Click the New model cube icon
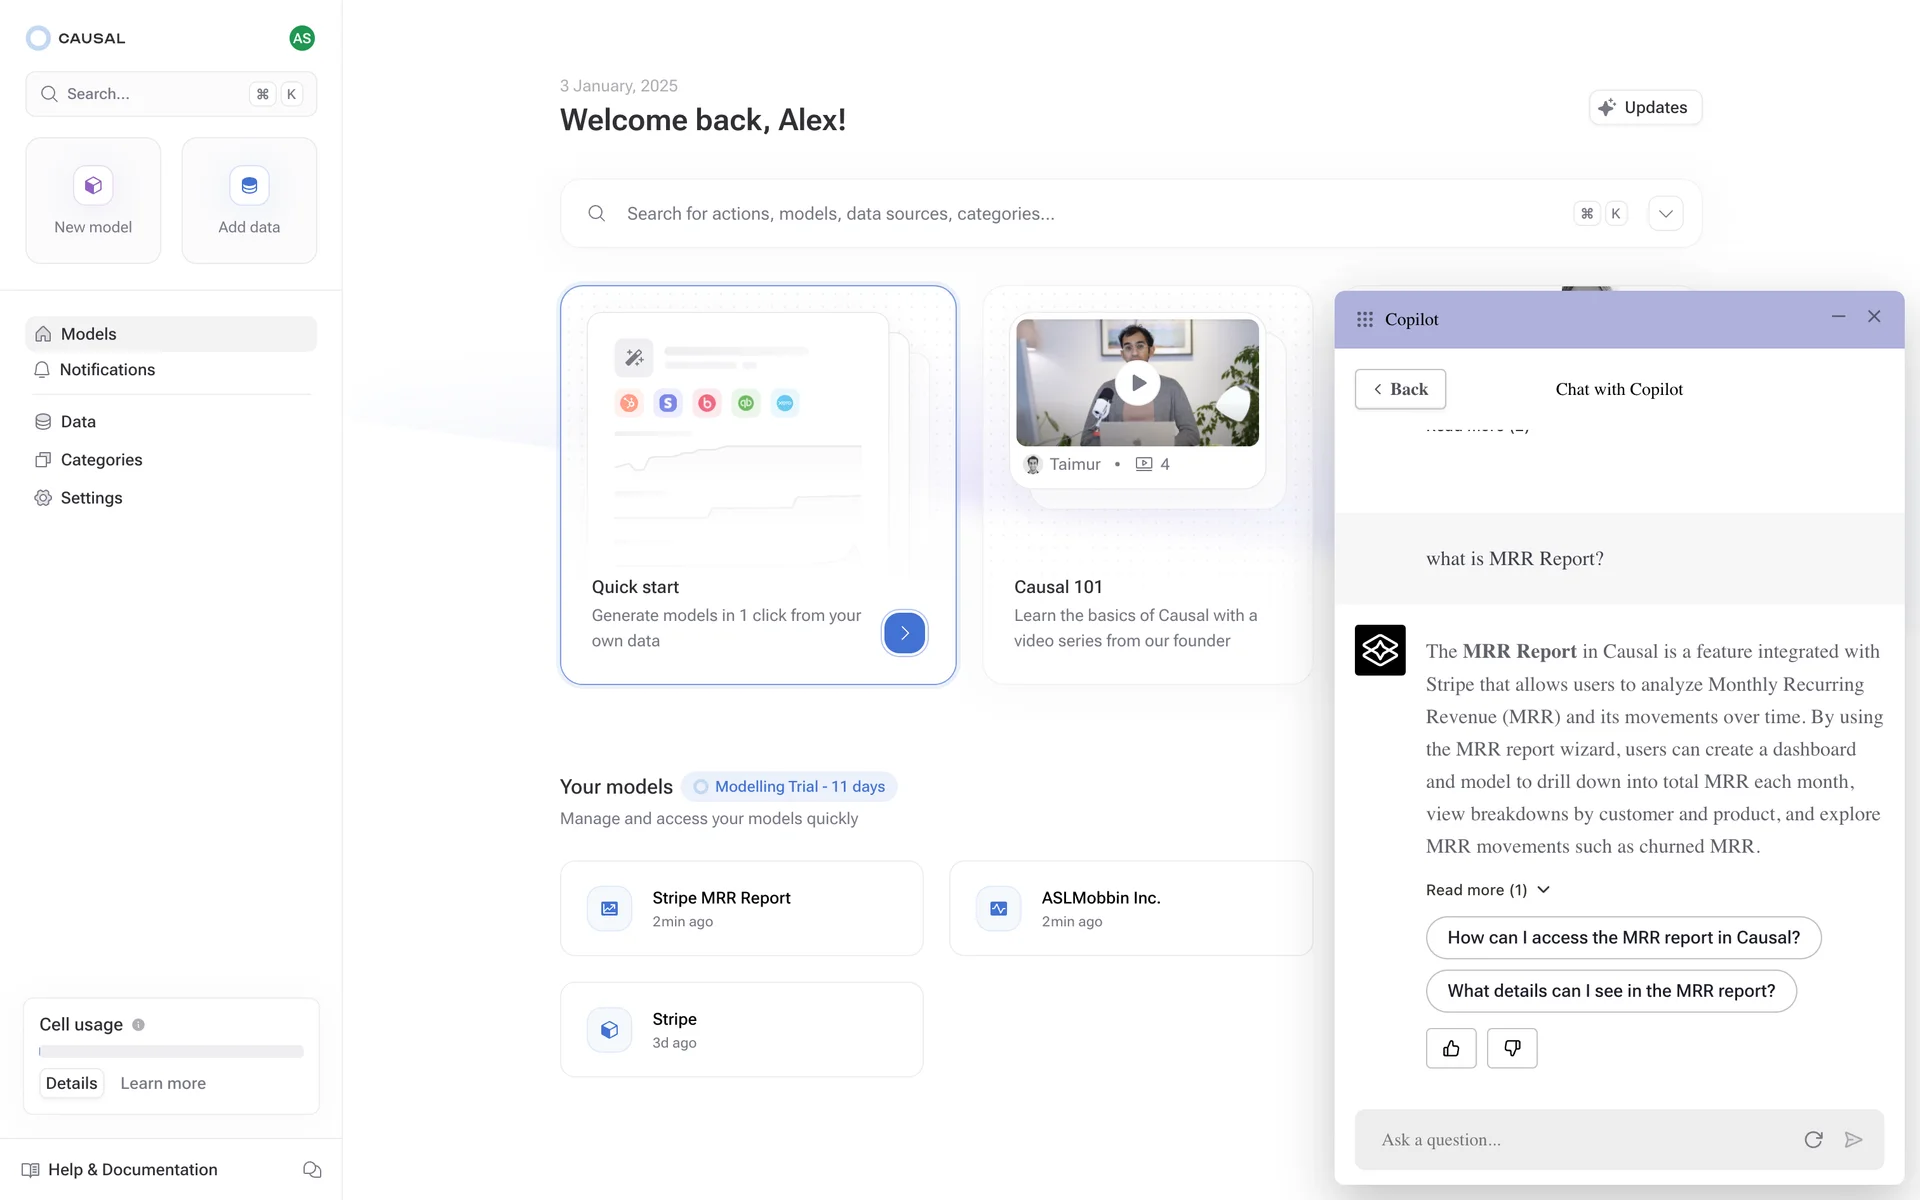 point(93,185)
